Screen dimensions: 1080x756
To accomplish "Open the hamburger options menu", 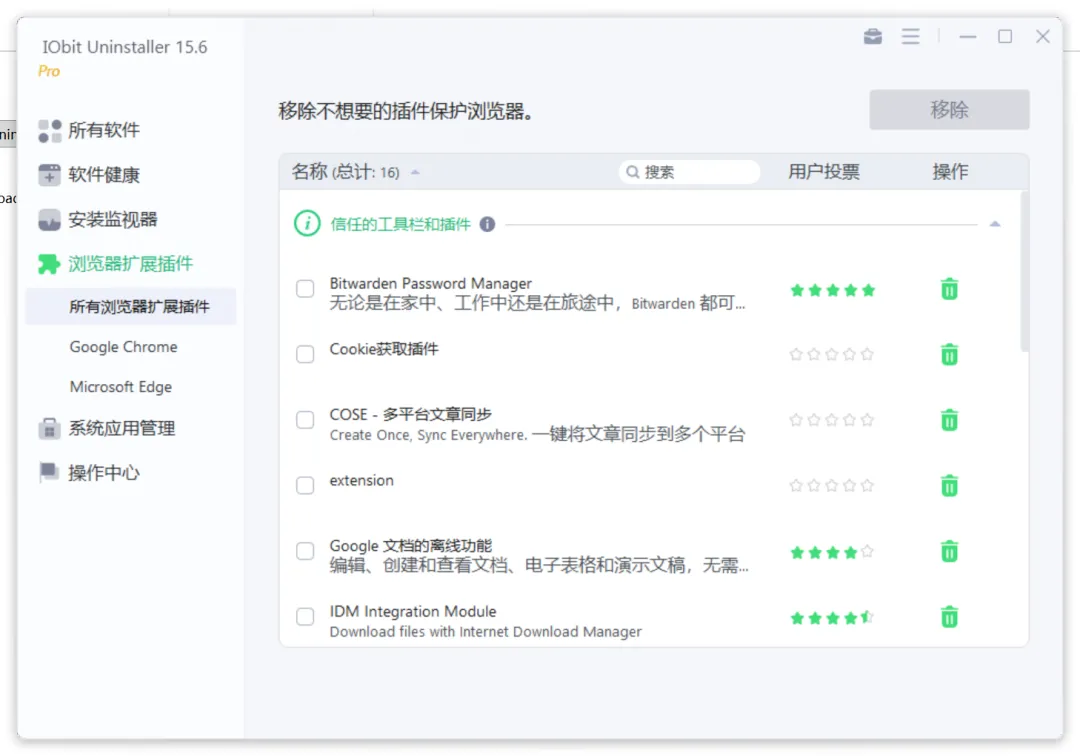I will coord(911,36).
